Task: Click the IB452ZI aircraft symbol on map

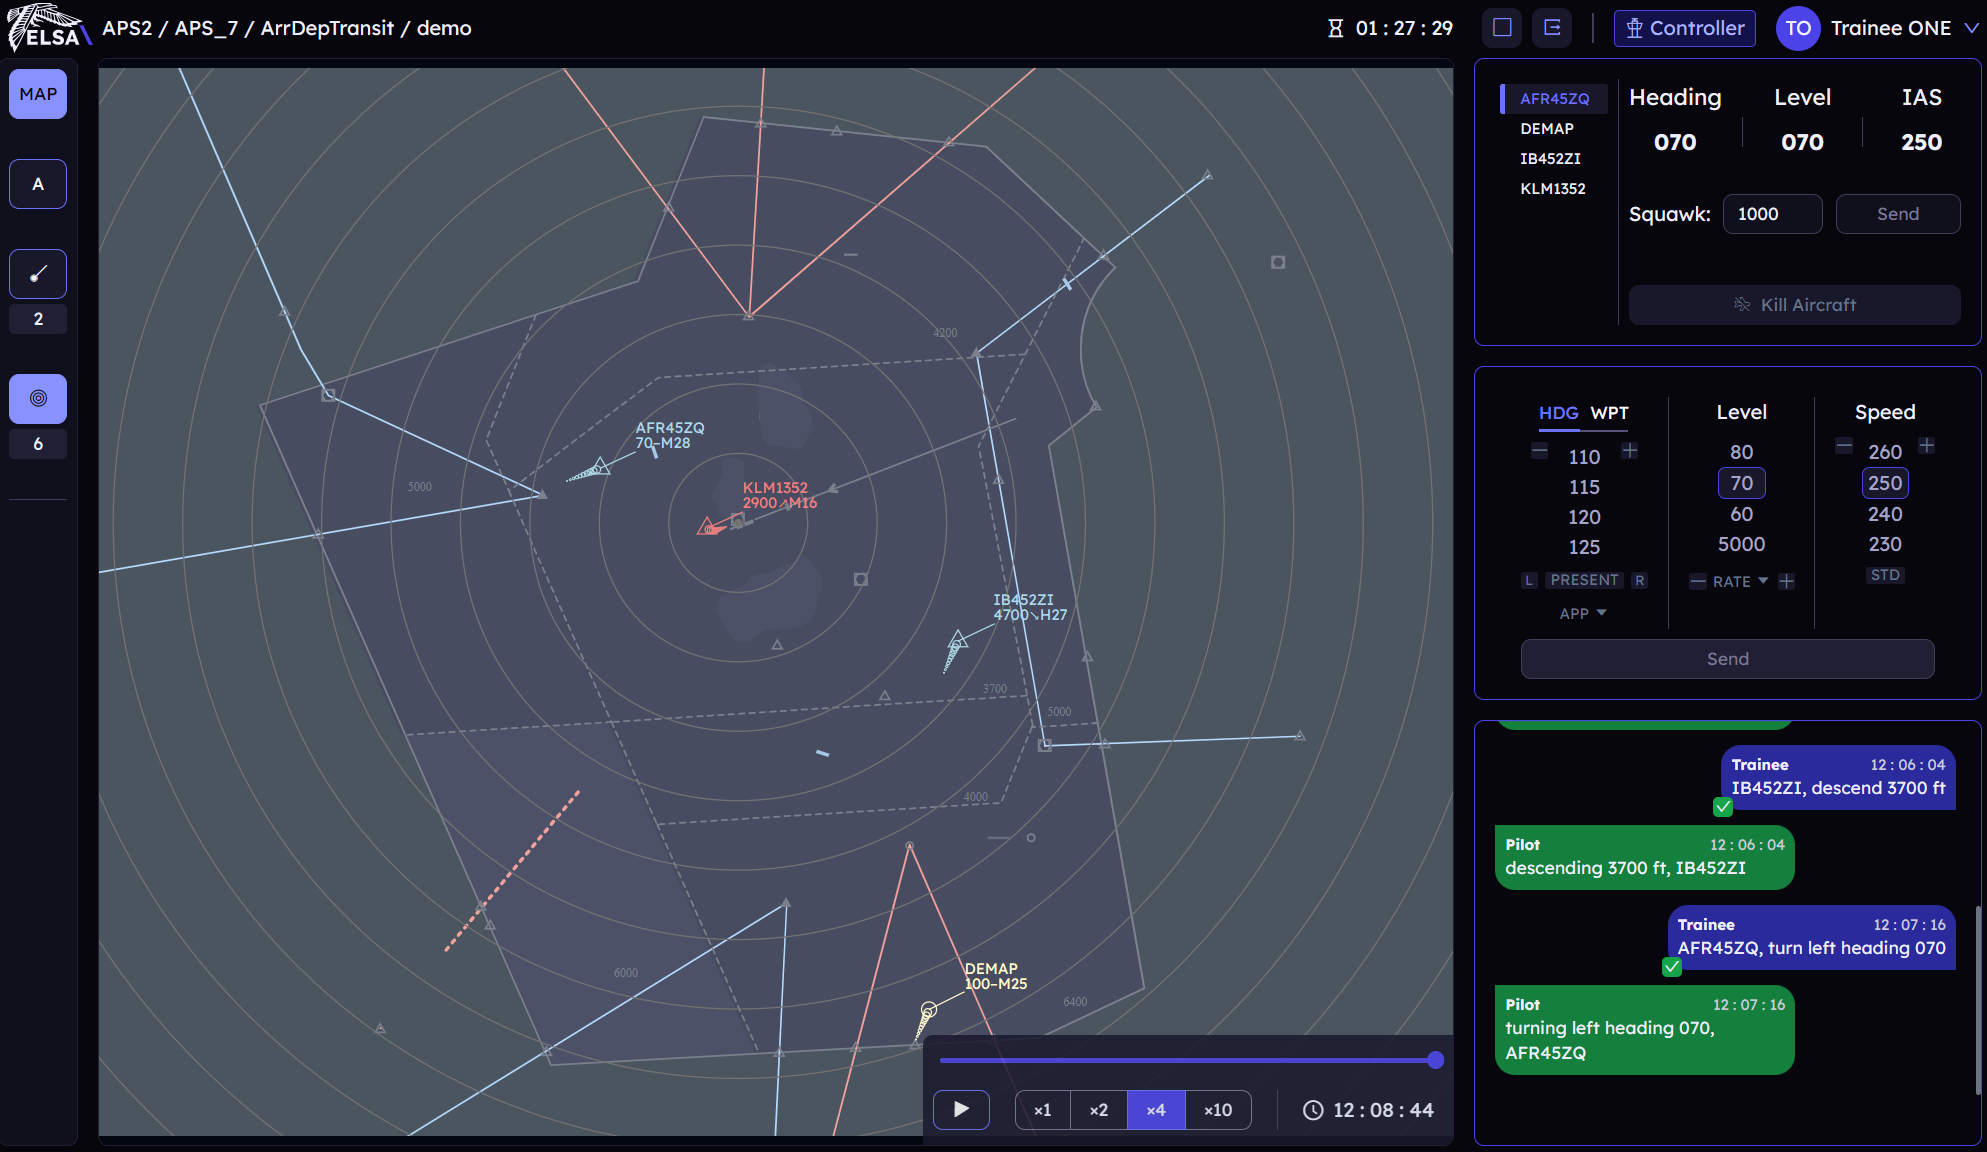Action: [957, 639]
